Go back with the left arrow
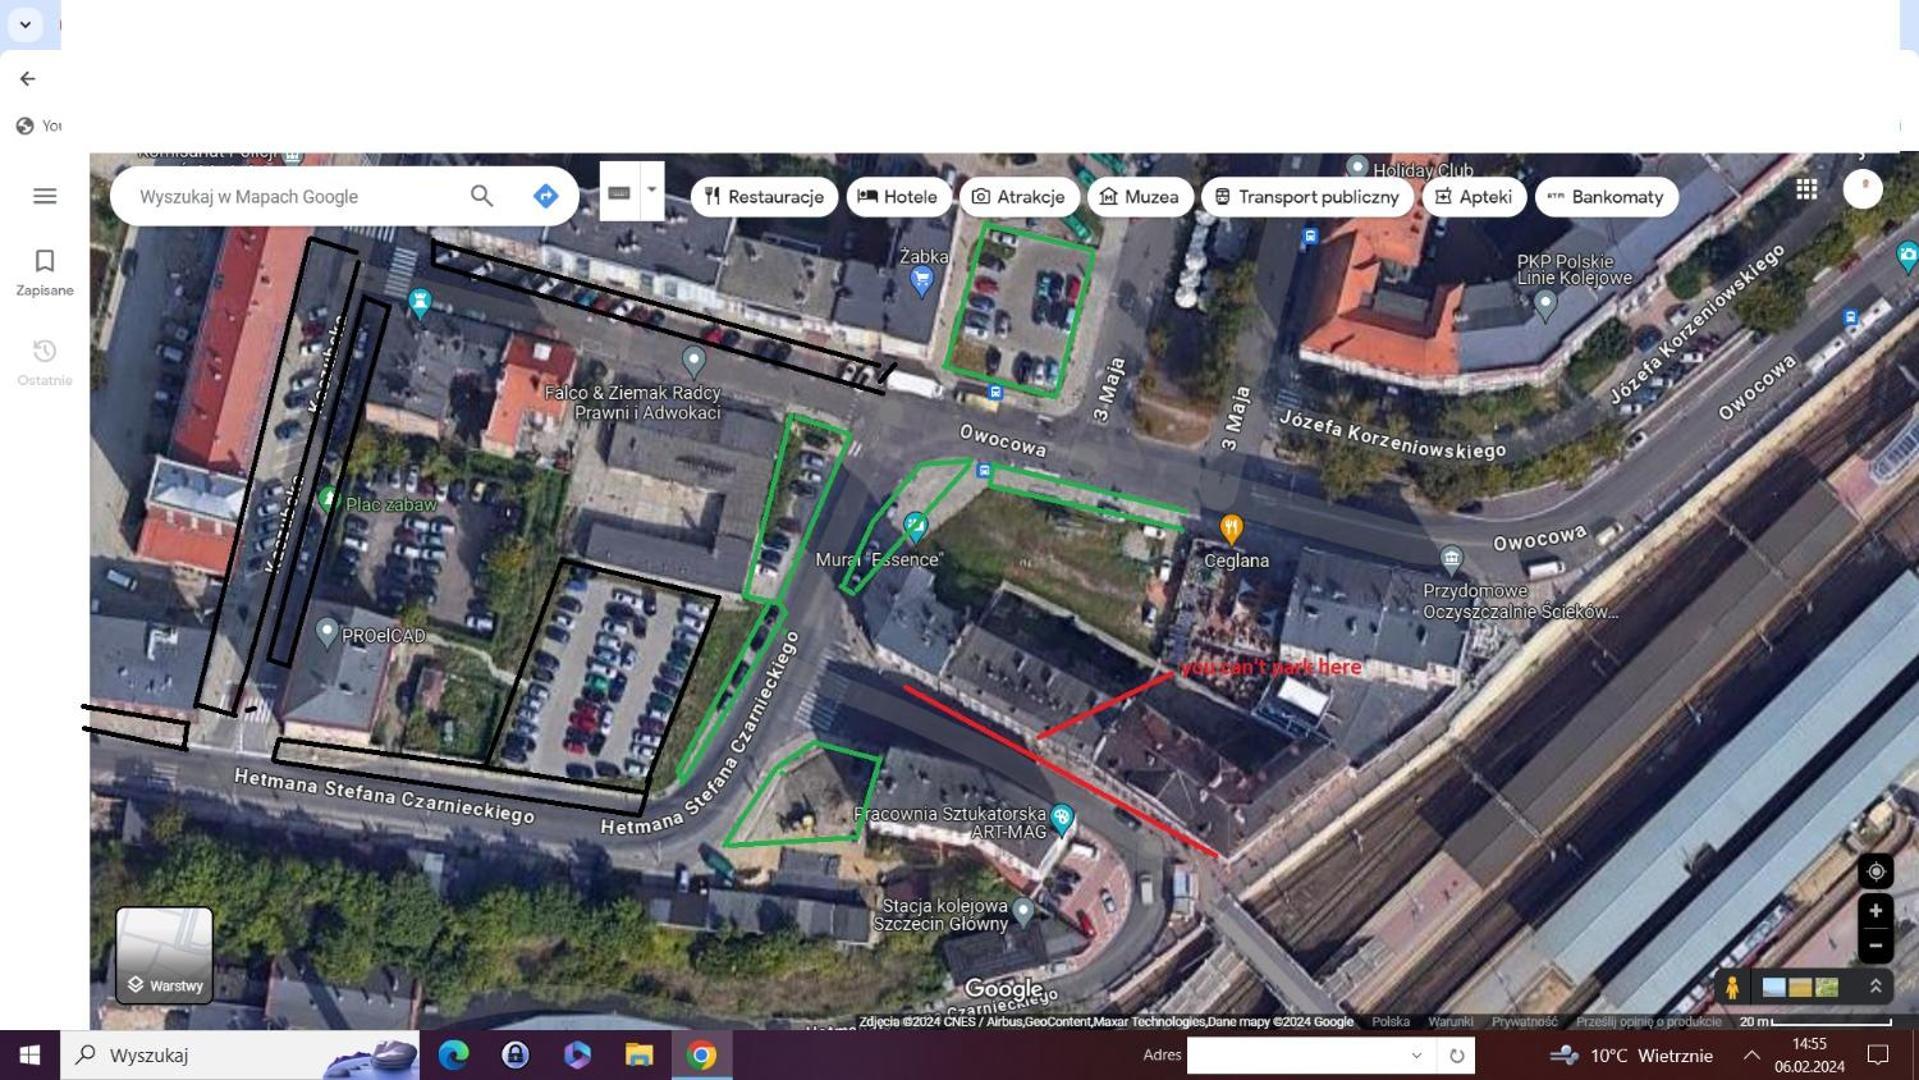This screenshot has height=1080, width=1919. [x=28, y=78]
